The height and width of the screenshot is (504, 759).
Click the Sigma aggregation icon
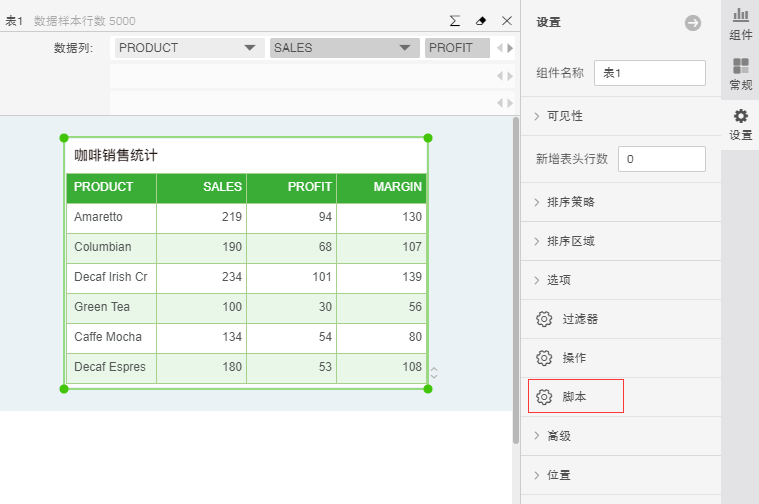pos(455,20)
